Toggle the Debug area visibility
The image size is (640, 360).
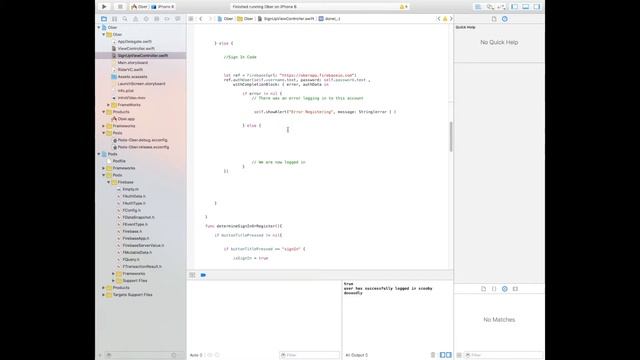526,7
